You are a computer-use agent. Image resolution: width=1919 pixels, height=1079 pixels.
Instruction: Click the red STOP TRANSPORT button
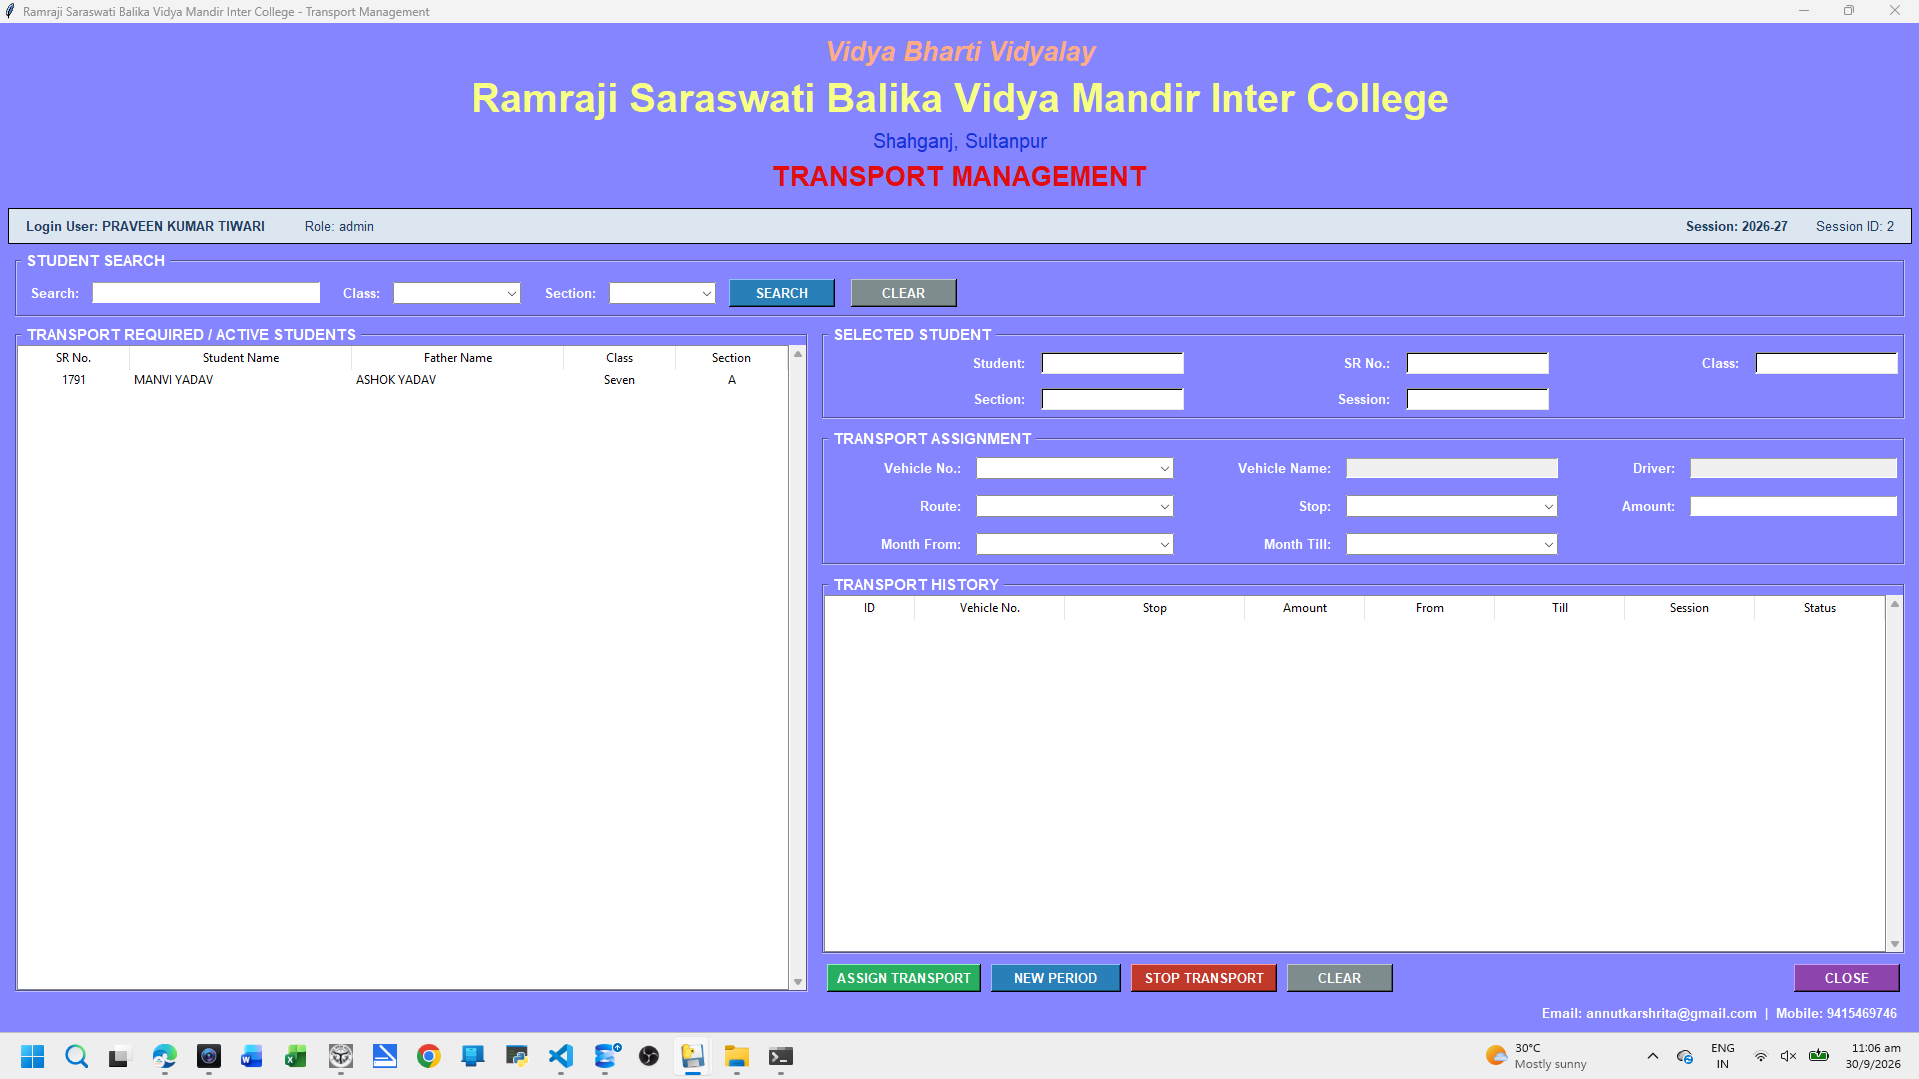[1204, 978]
